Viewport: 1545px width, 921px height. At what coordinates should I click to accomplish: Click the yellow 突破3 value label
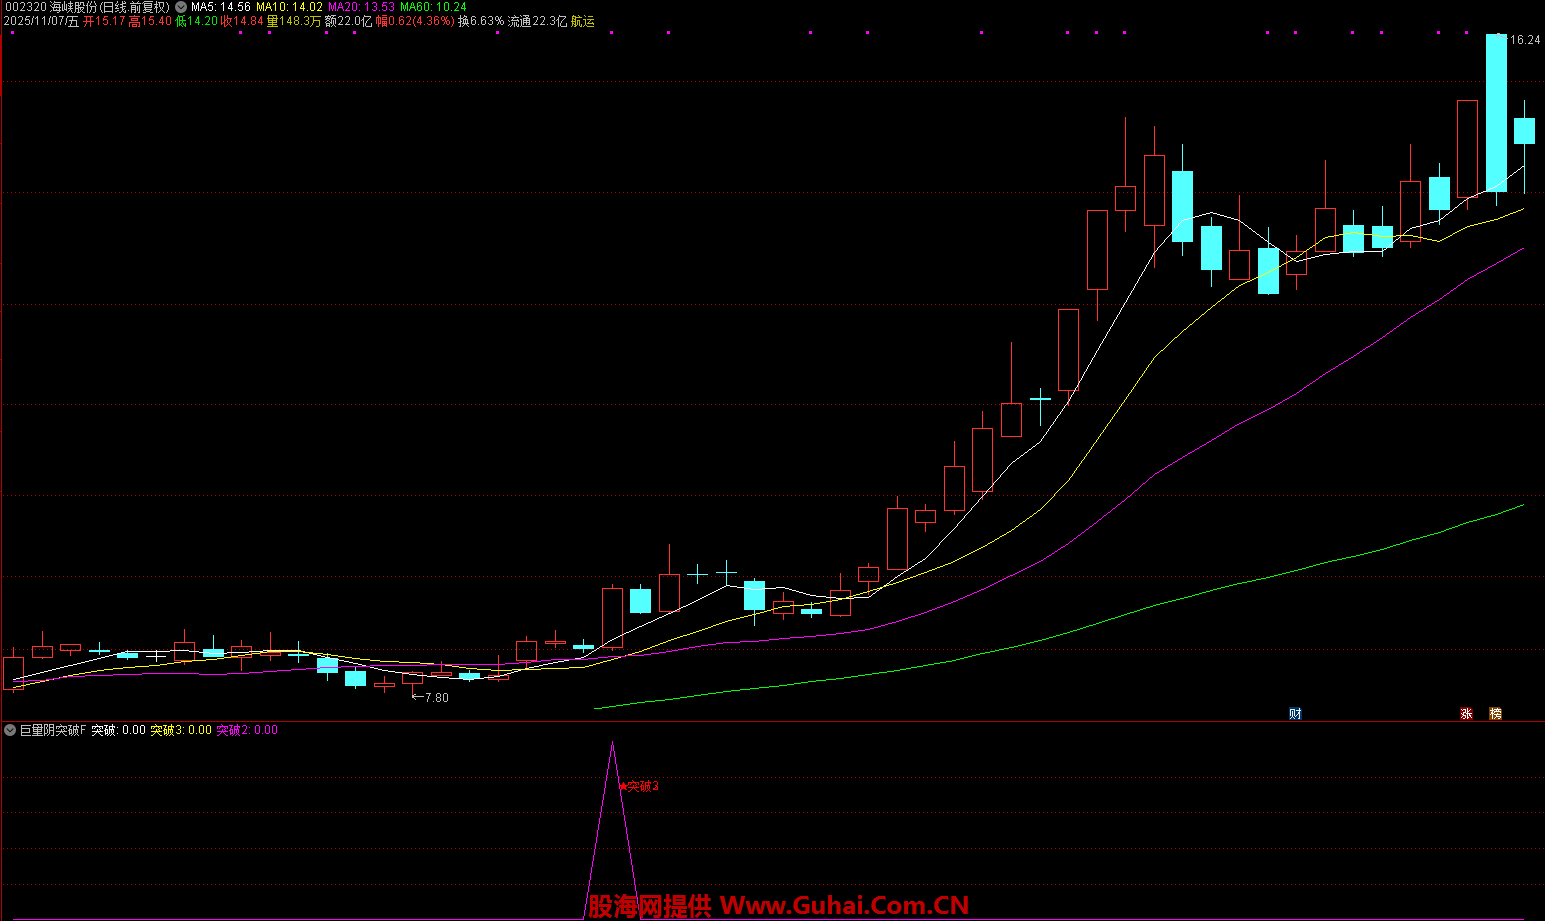180,730
